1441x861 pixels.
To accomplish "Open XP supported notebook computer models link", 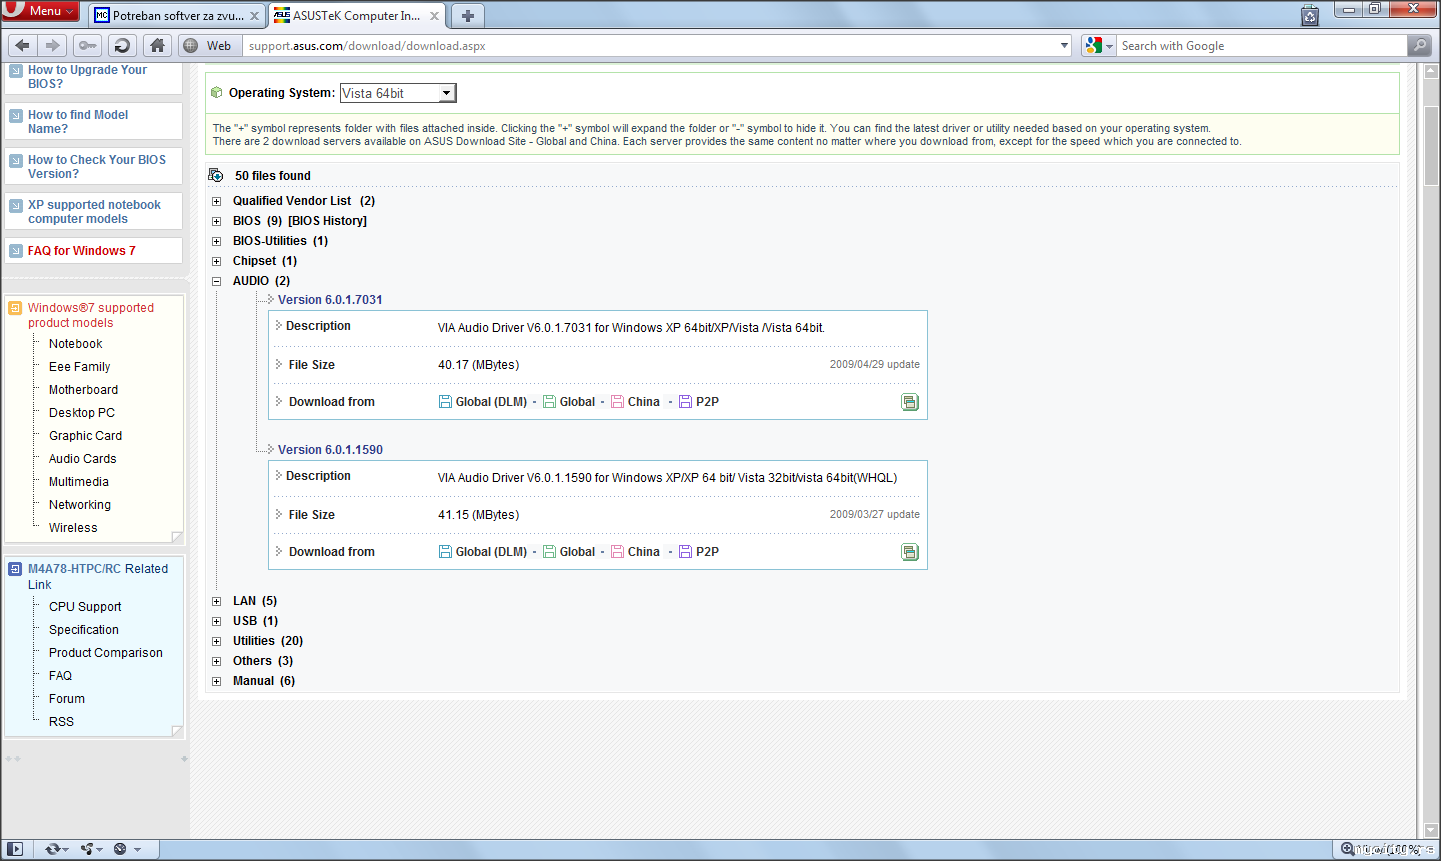I will (94, 212).
